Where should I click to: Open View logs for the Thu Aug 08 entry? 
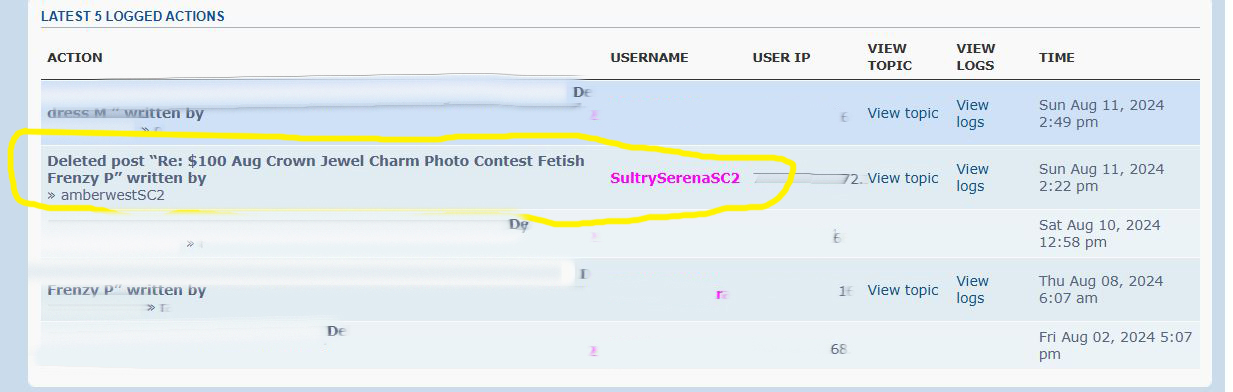pos(972,290)
